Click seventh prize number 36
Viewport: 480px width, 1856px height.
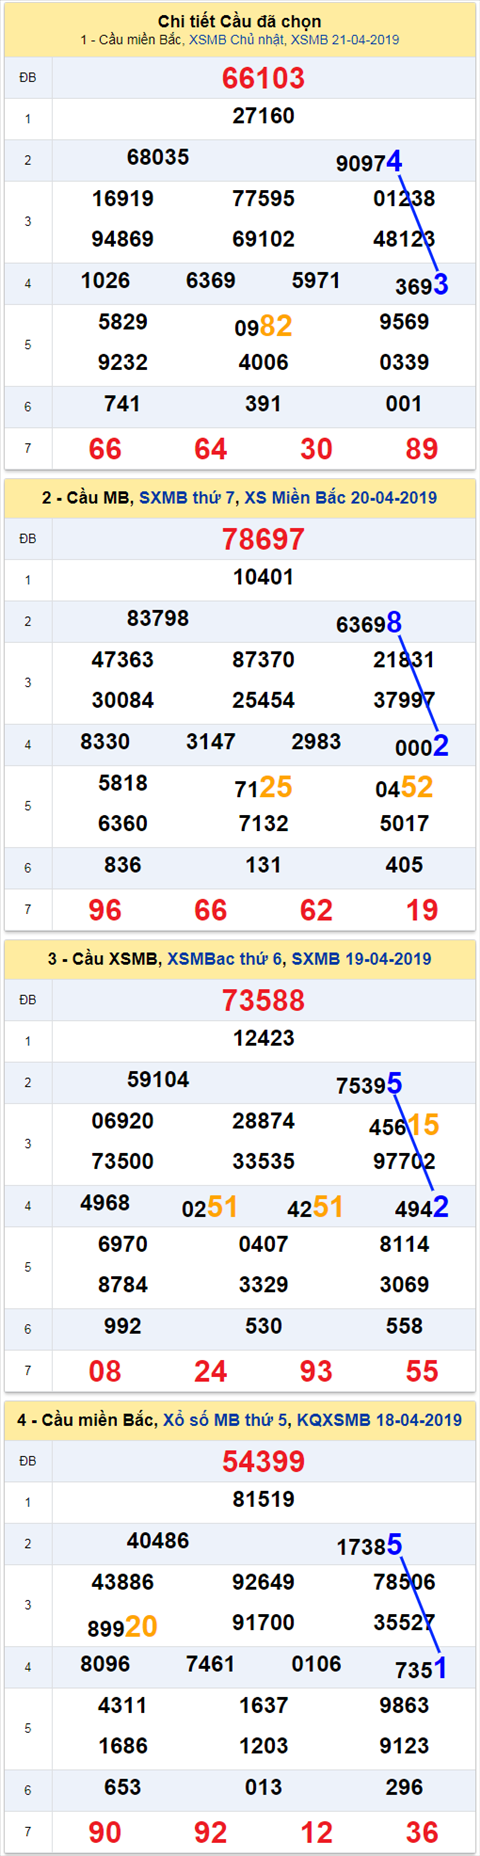(x=422, y=1832)
